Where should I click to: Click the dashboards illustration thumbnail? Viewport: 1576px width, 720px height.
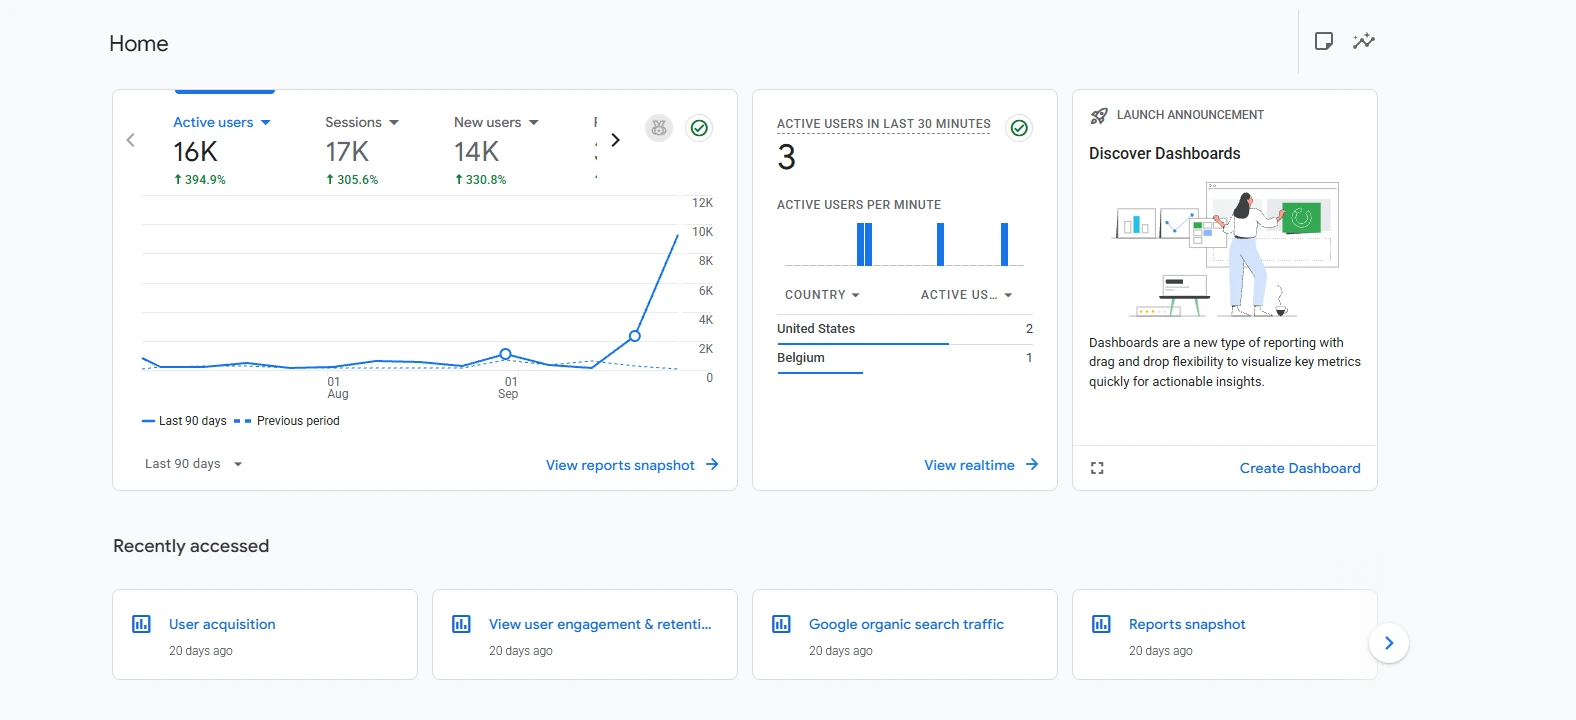click(1225, 250)
